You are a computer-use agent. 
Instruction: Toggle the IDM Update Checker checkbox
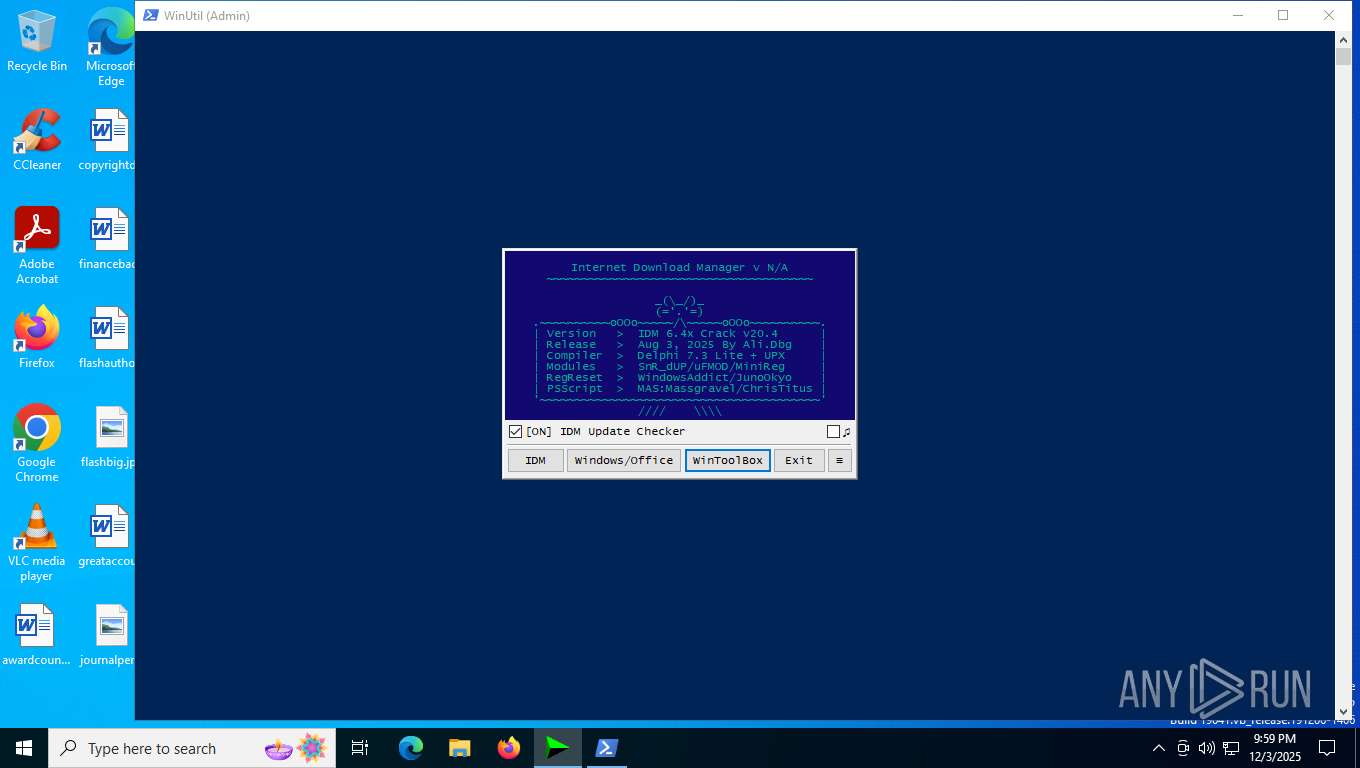(x=515, y=432)
